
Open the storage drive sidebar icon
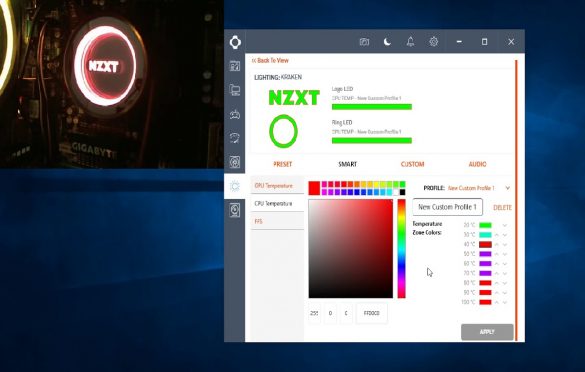pos(235,210)
